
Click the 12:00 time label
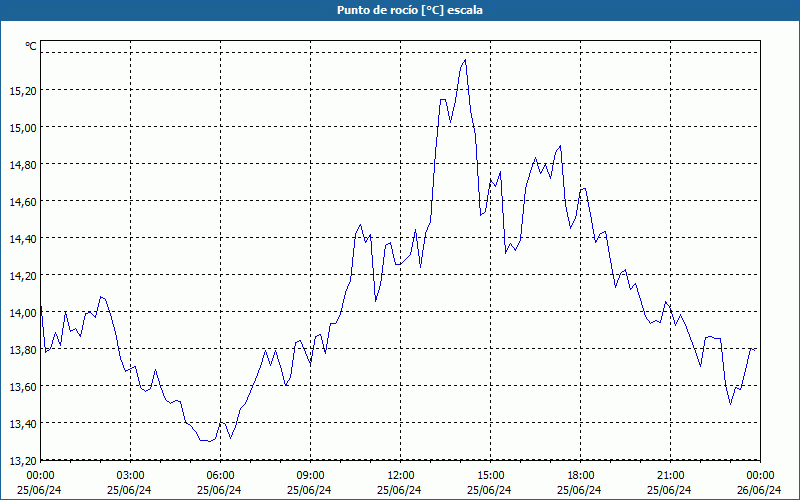[401, 475]
